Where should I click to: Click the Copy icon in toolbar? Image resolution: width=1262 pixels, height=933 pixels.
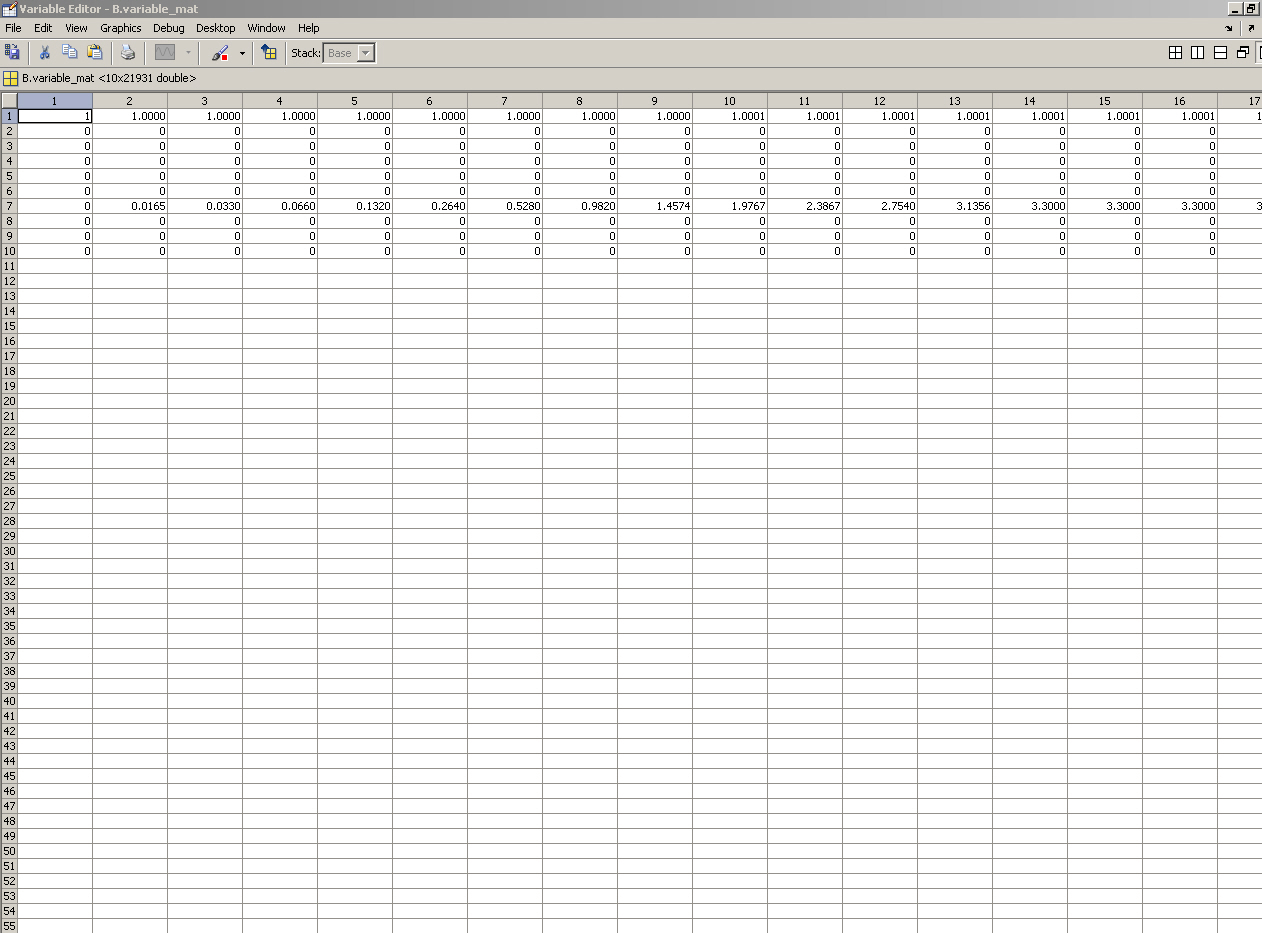click(x=69, y=52)
